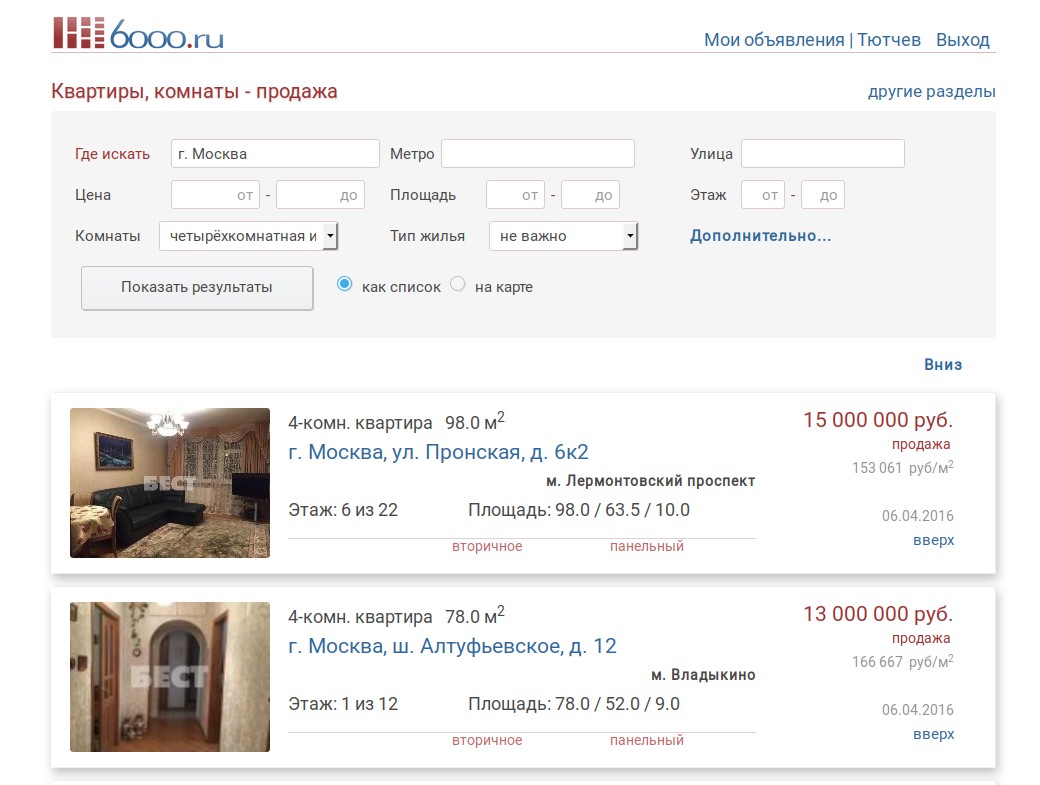Click м. Лермонтовский проспект label
Viewport: 1040px width, 785px height.
[651, 481]
